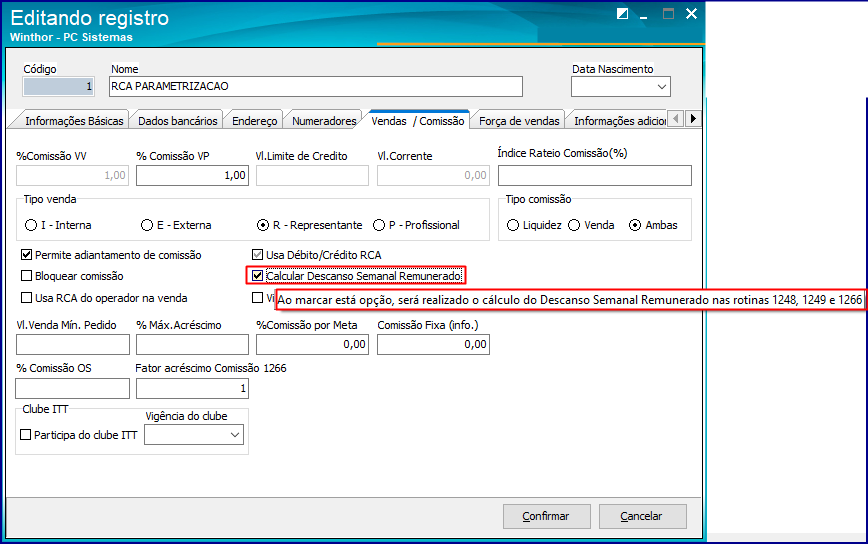Select Liquidez commission type
This screenshot has height=544, width=868.
pos(535,225)
